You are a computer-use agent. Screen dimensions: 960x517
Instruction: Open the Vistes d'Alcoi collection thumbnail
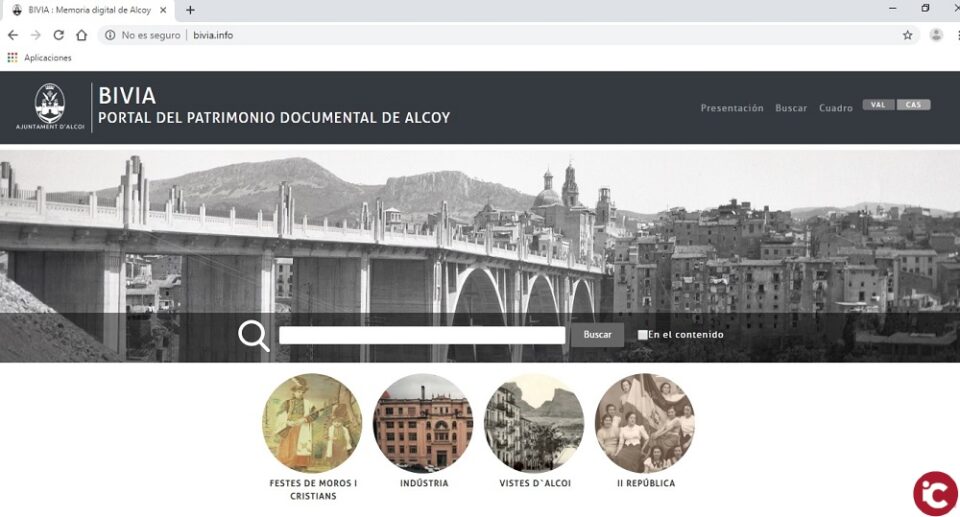(x=534, y=423)
